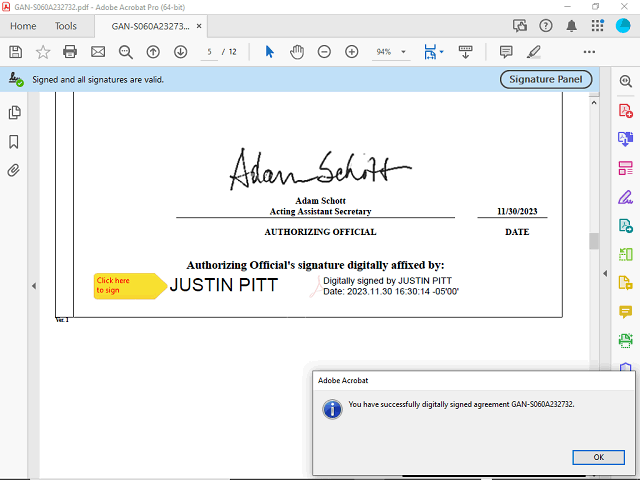This screenshot has width=640, height=480.
Task: Open the account profile avatar
Action: tap(623, 26)
